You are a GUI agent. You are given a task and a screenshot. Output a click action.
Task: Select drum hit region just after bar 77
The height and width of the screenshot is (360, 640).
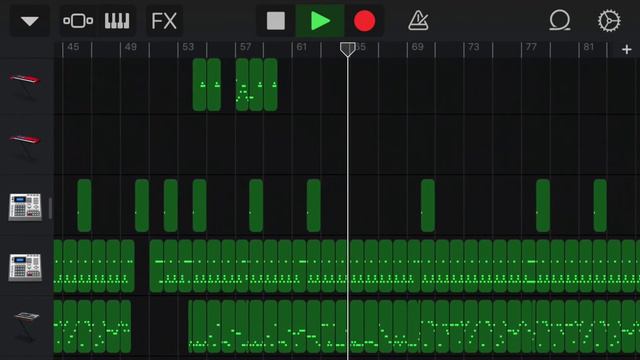pyautogui.click(x=543, y=205)
